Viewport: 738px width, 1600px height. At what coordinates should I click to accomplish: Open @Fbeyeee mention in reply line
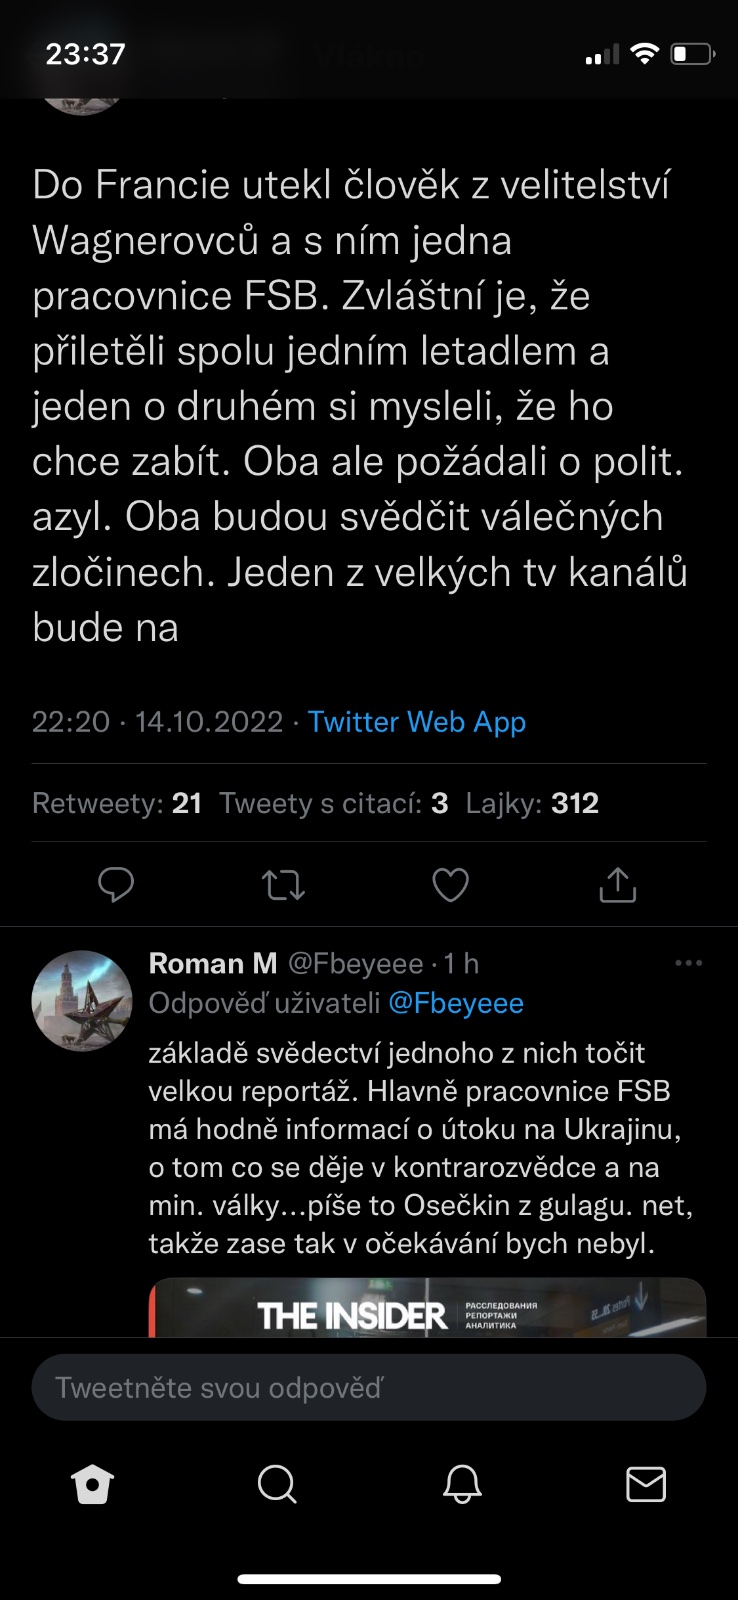(456, 1003)
